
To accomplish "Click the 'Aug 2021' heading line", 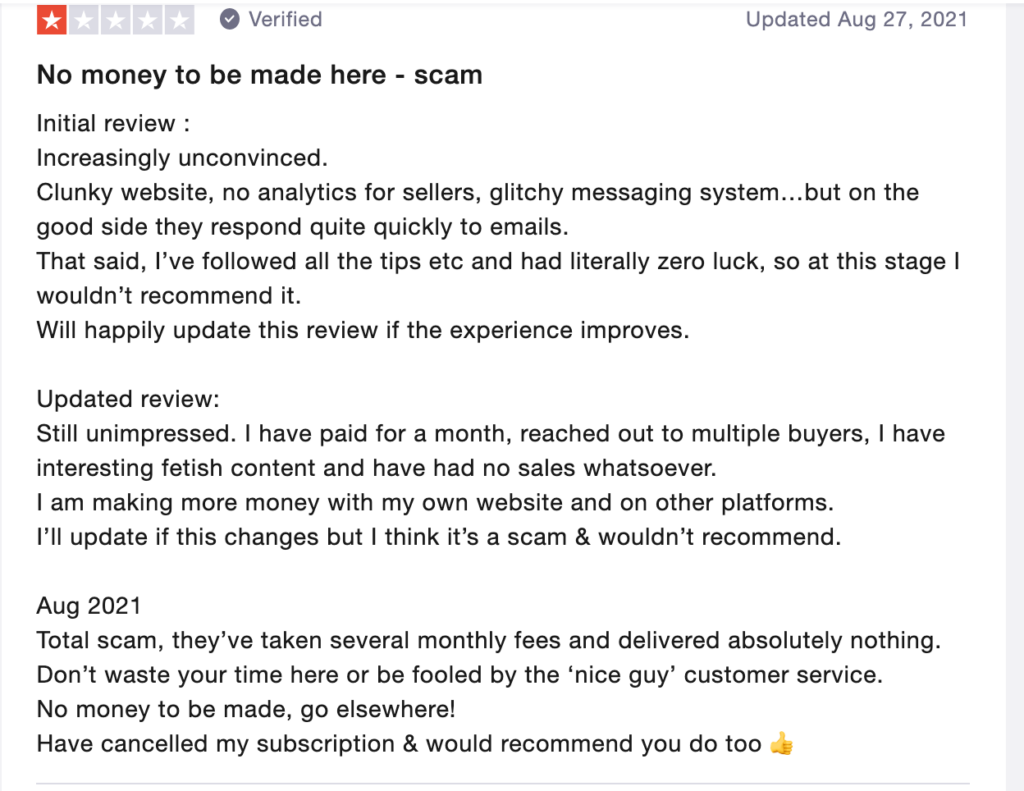I will (89, 606).
